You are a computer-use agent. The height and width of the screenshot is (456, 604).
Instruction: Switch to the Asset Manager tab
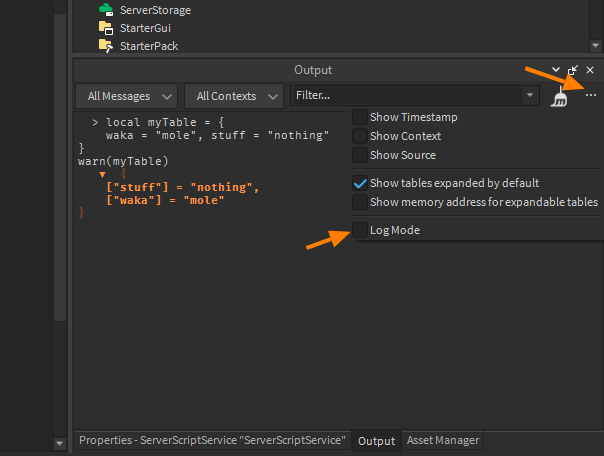[442, 440]
